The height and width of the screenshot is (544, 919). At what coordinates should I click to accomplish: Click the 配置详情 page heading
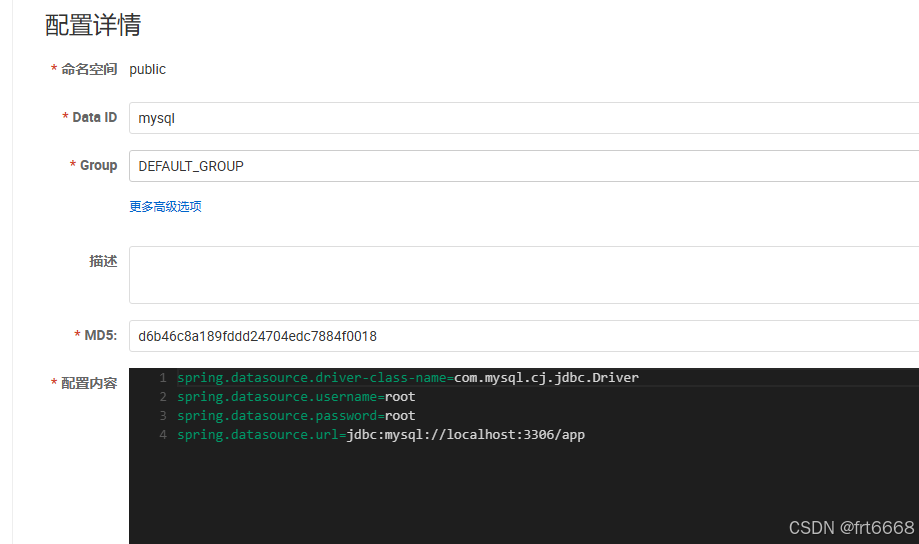click(93, 25)
